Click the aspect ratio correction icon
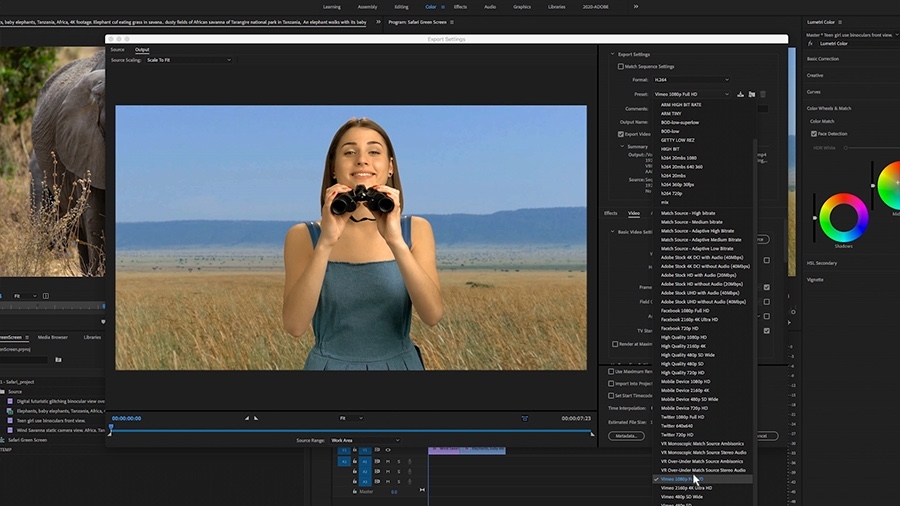This screenshot has width=900, height=506. pos(525,418)
